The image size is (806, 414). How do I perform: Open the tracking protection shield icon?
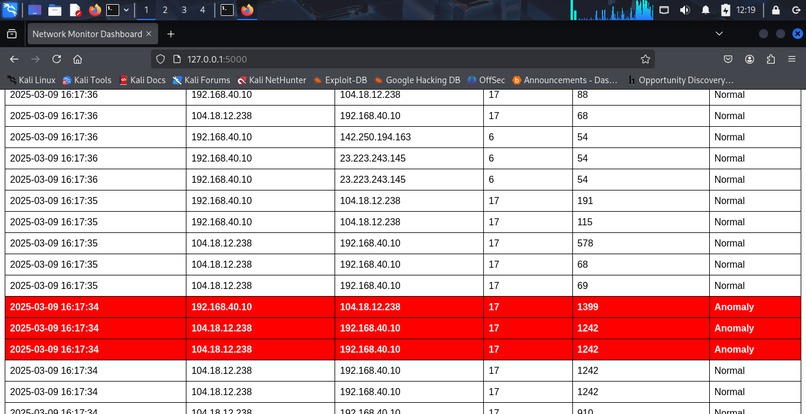coord(160,59)
